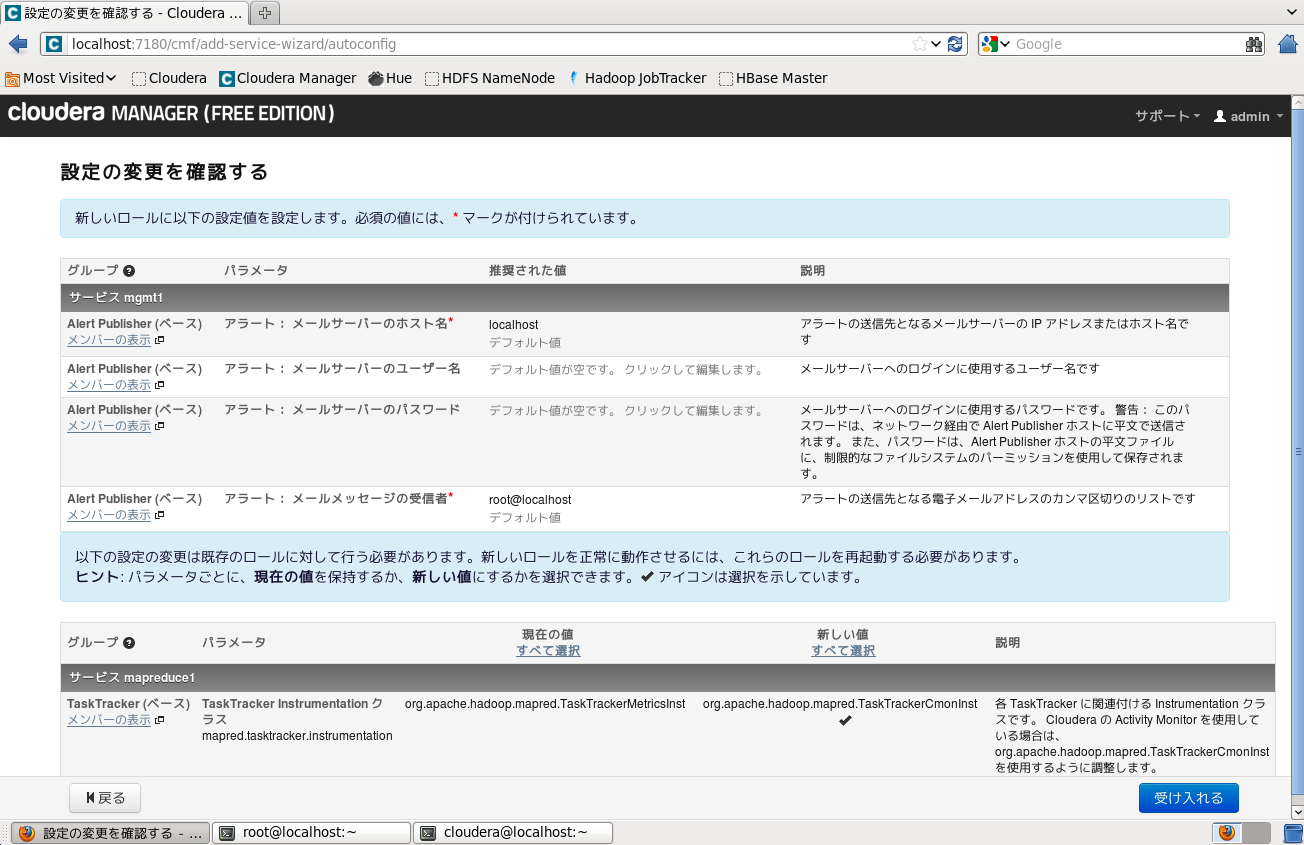The height and width of the screenshot is (845, 1304).
Task: Click すべて選択 under 新しい値
Action: click(x=843, y=651)
